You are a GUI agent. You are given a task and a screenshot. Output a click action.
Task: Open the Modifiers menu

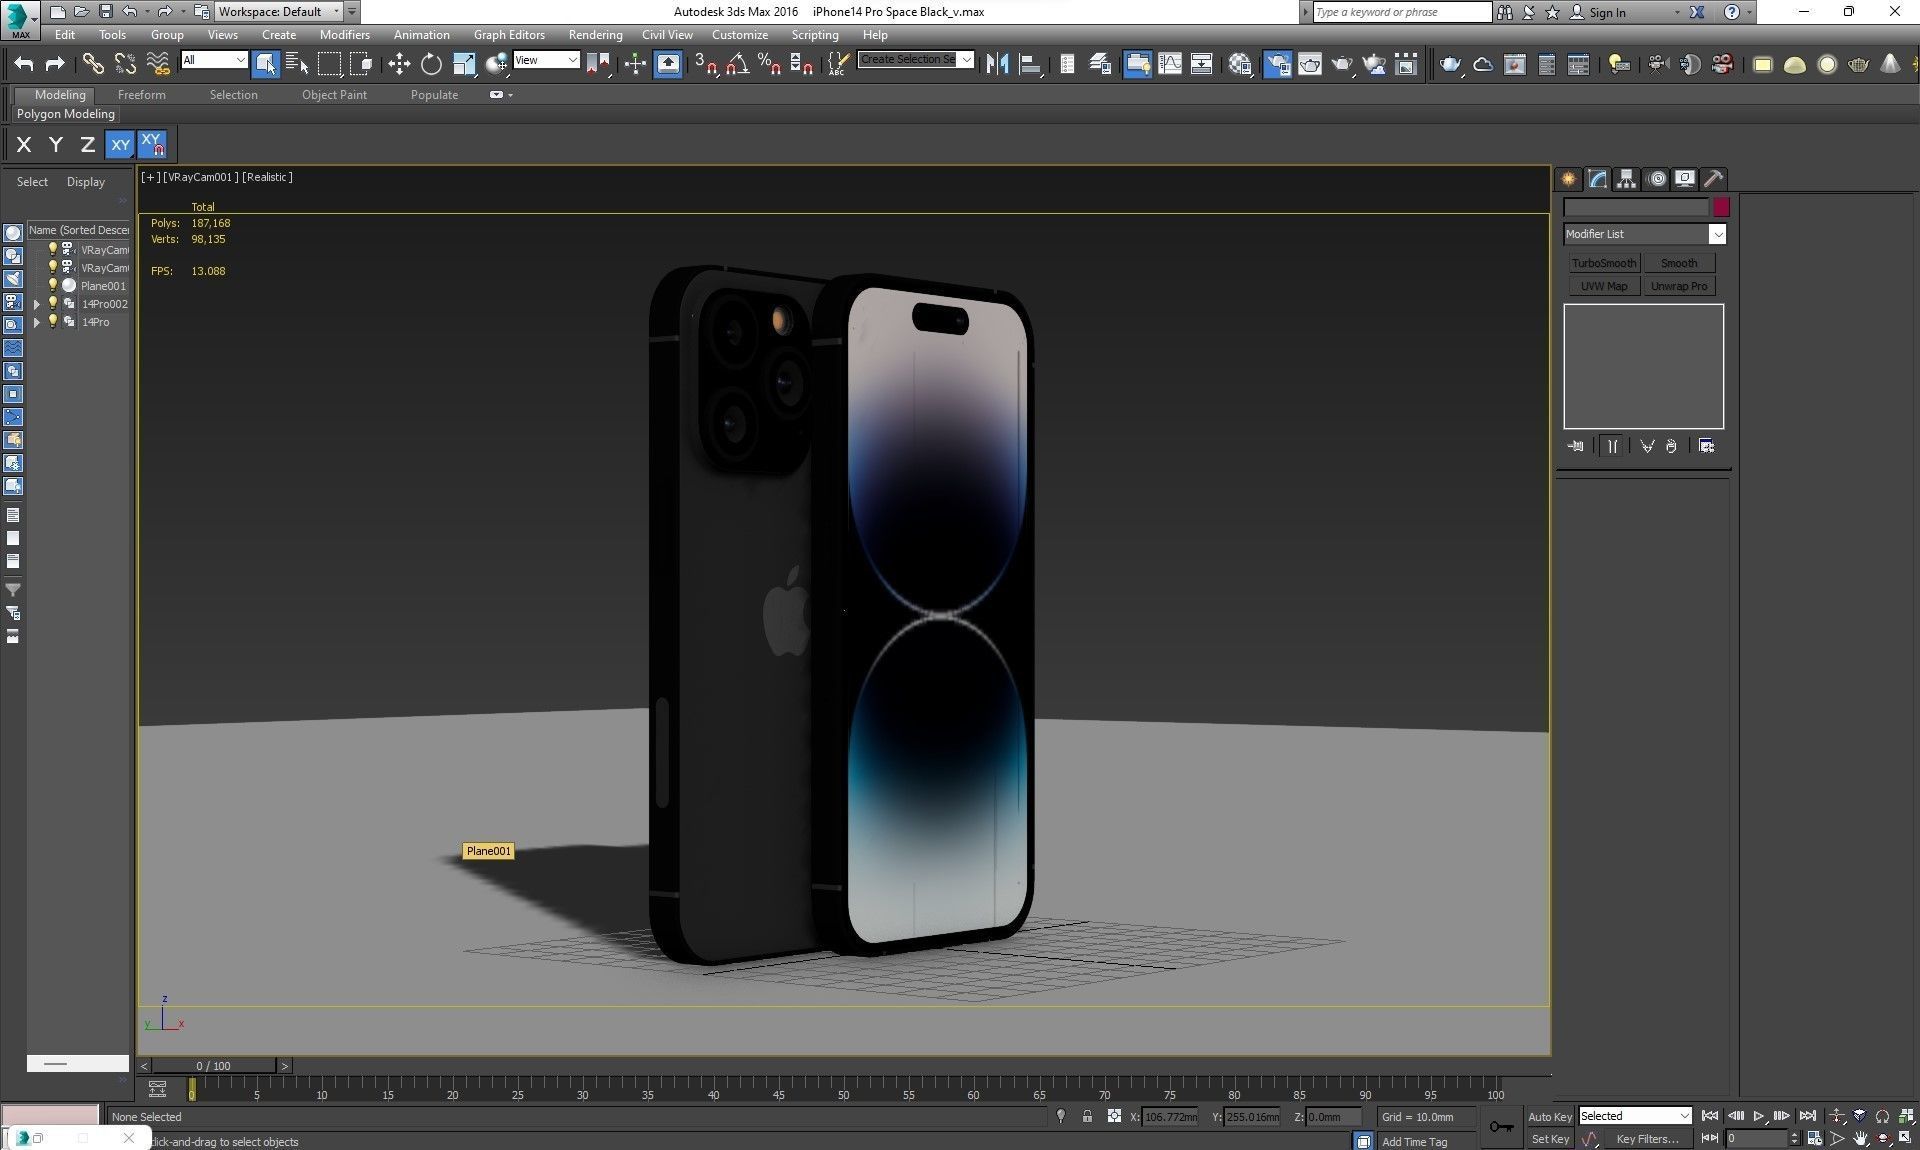[x=344, y=34]
